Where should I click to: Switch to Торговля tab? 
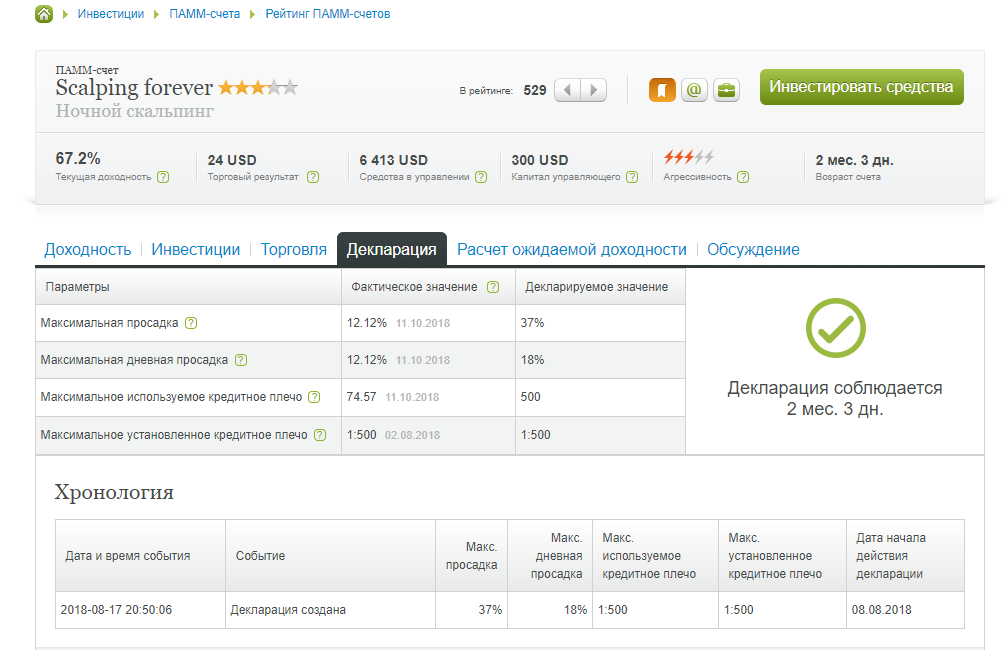pos(293,249)
